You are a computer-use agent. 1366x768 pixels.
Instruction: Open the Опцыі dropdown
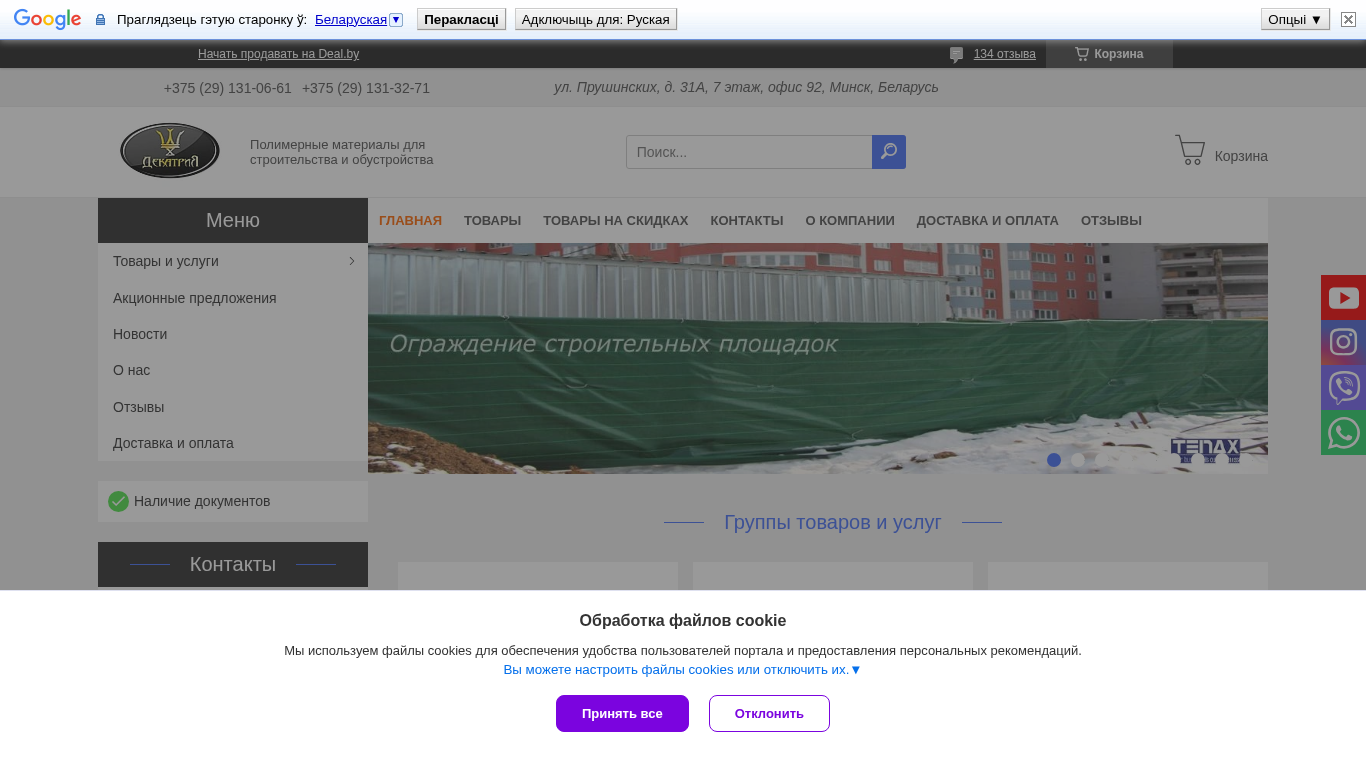pos(1295,19)
